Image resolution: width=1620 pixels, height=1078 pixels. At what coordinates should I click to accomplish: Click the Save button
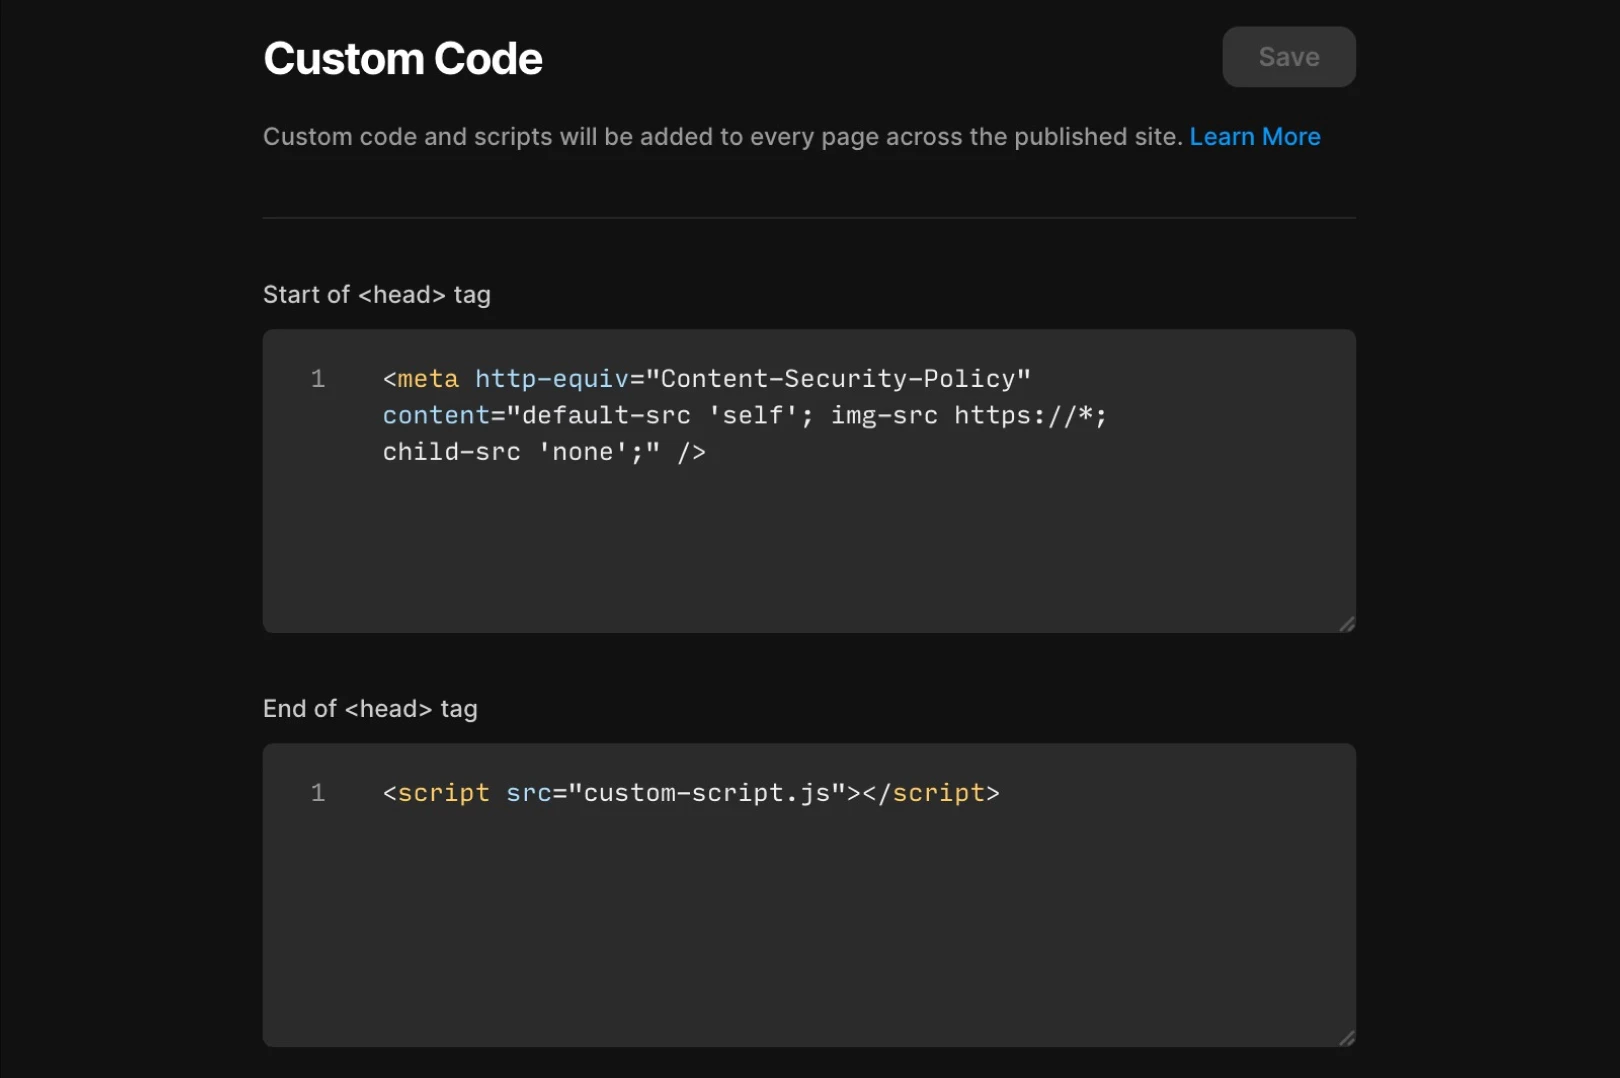point(1288,57)
